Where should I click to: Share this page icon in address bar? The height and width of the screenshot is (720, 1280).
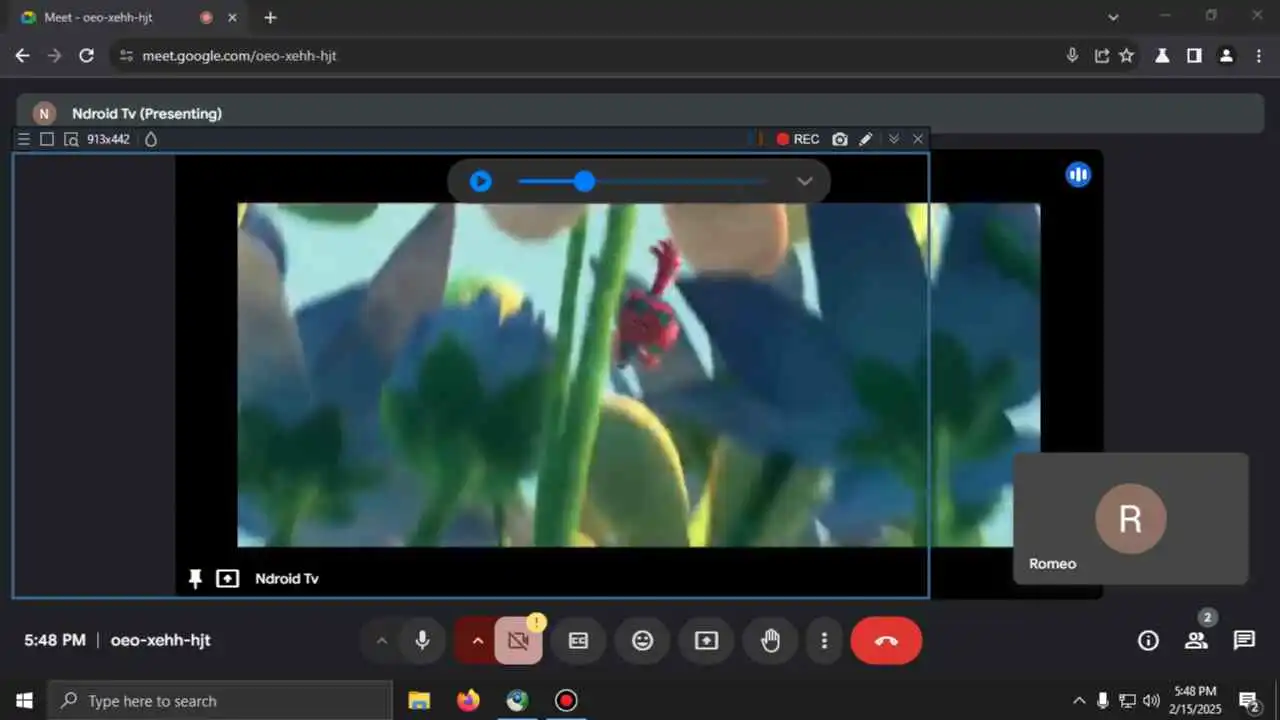pos(1101,56)
